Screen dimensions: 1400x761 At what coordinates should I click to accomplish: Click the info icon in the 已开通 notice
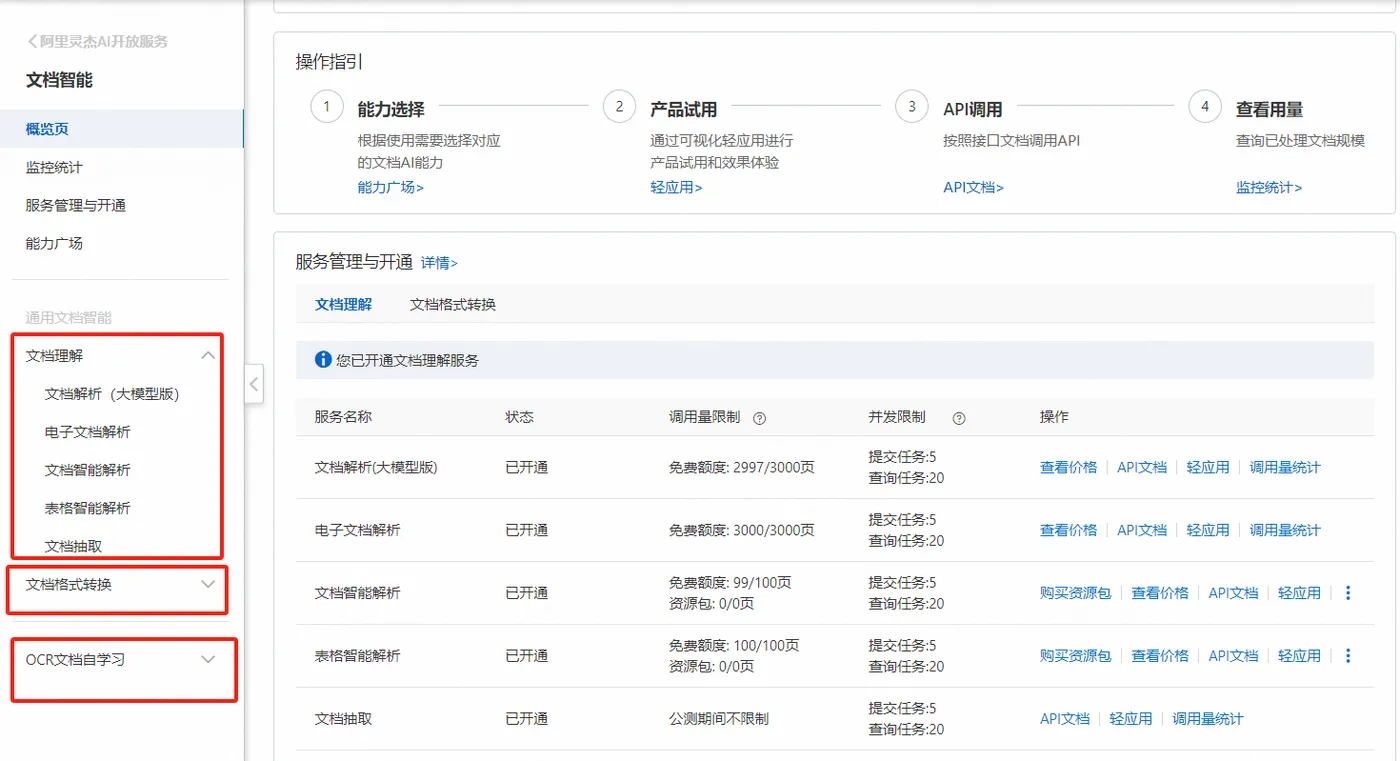pos(323,359)
